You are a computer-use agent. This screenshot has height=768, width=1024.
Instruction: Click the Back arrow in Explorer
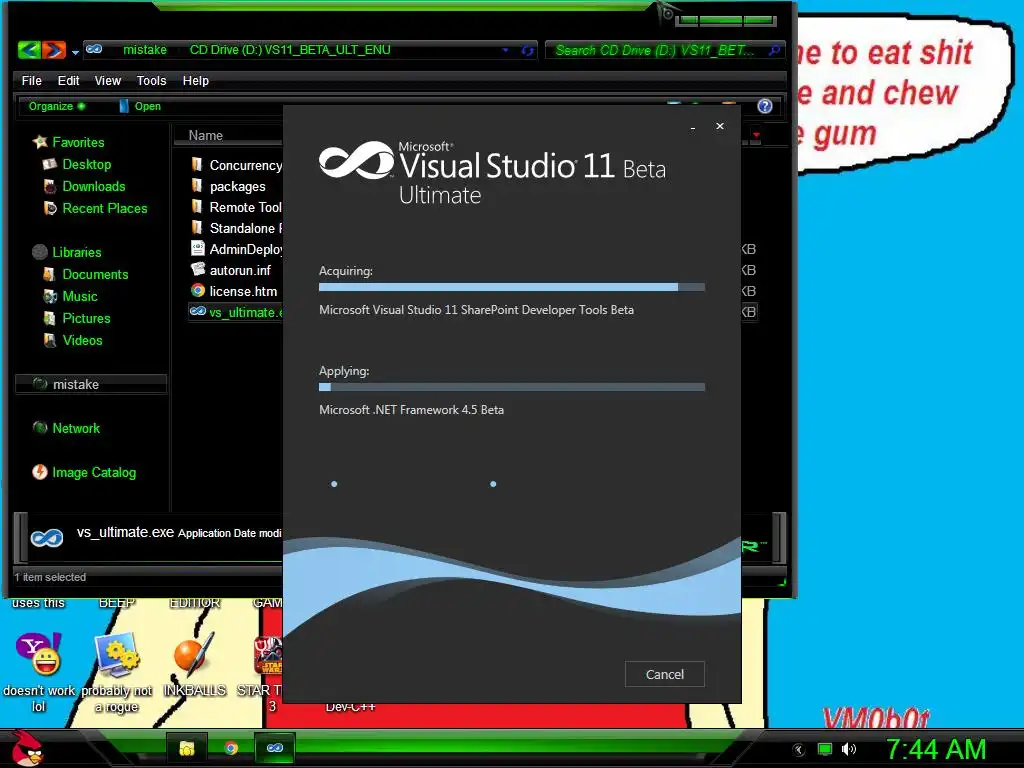29,50
